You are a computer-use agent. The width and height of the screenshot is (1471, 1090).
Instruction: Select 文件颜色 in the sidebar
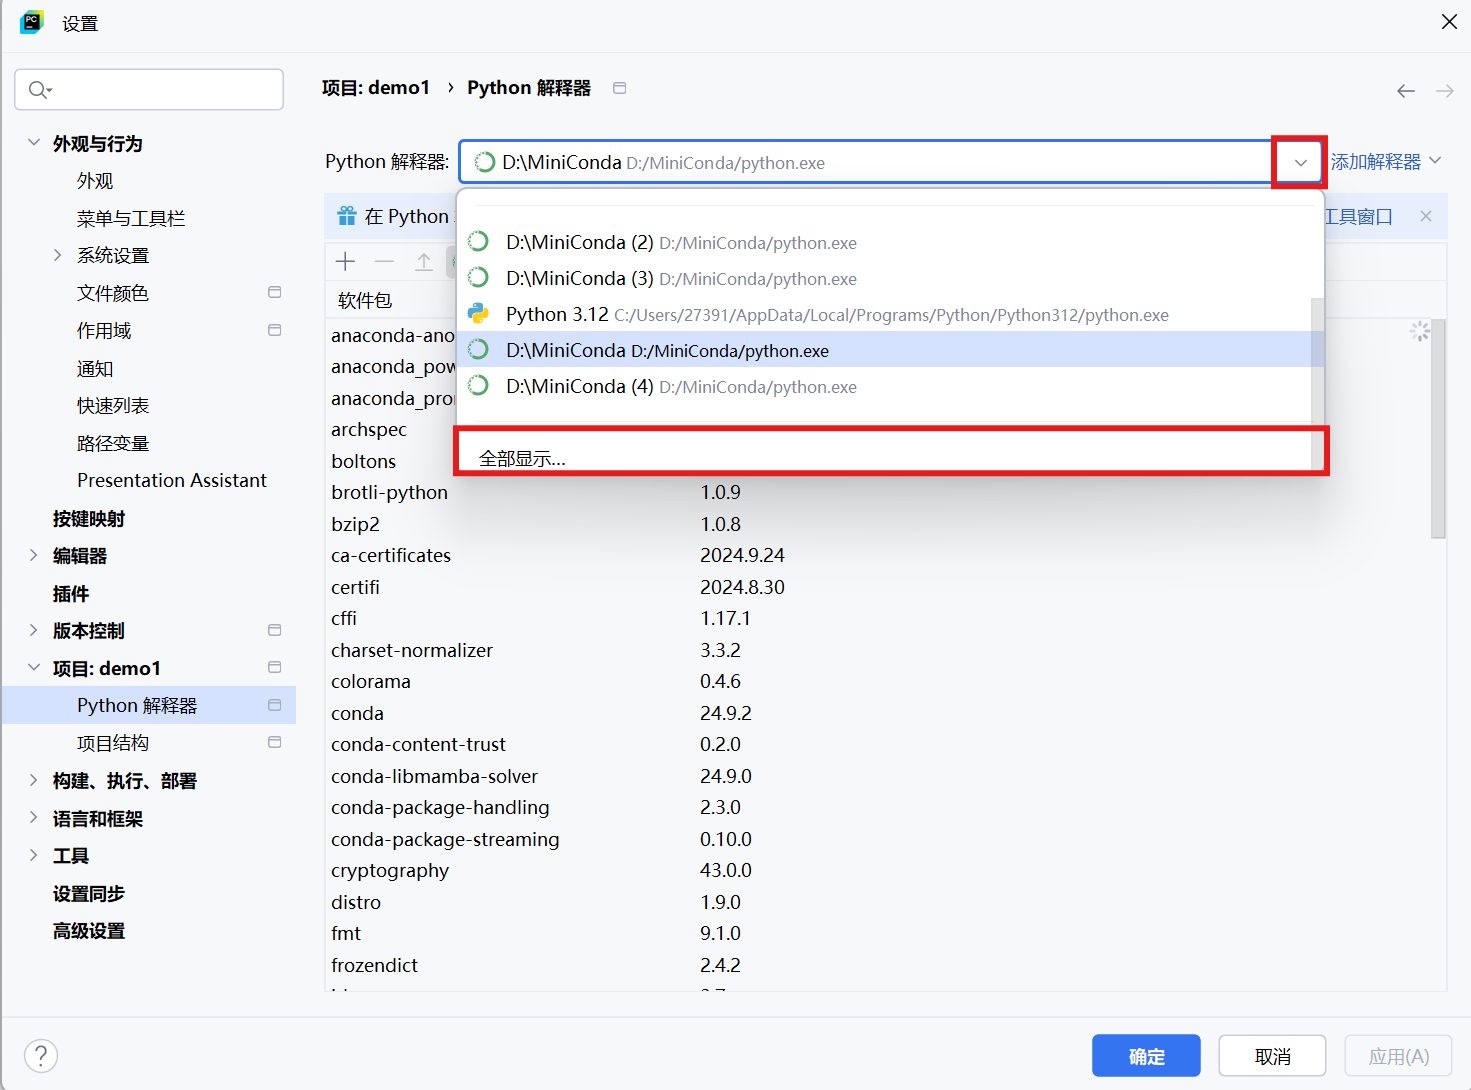[x=113, y=293]
